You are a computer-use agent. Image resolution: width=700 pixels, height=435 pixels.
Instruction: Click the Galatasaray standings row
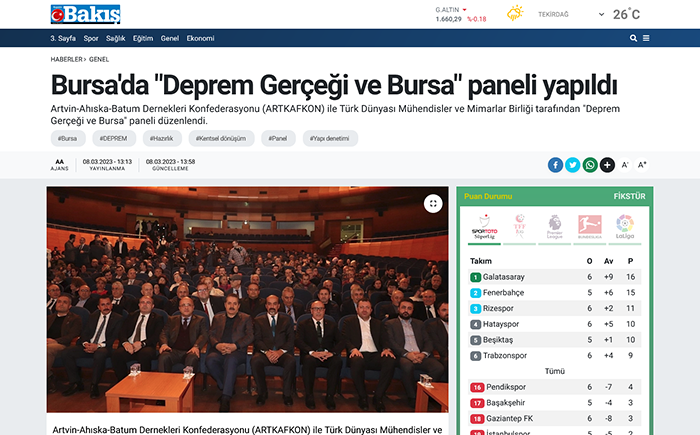point(554,277)
